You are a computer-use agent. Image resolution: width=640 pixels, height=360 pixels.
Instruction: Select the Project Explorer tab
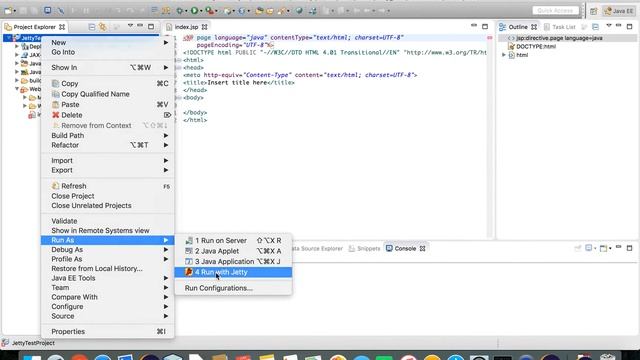34,27
